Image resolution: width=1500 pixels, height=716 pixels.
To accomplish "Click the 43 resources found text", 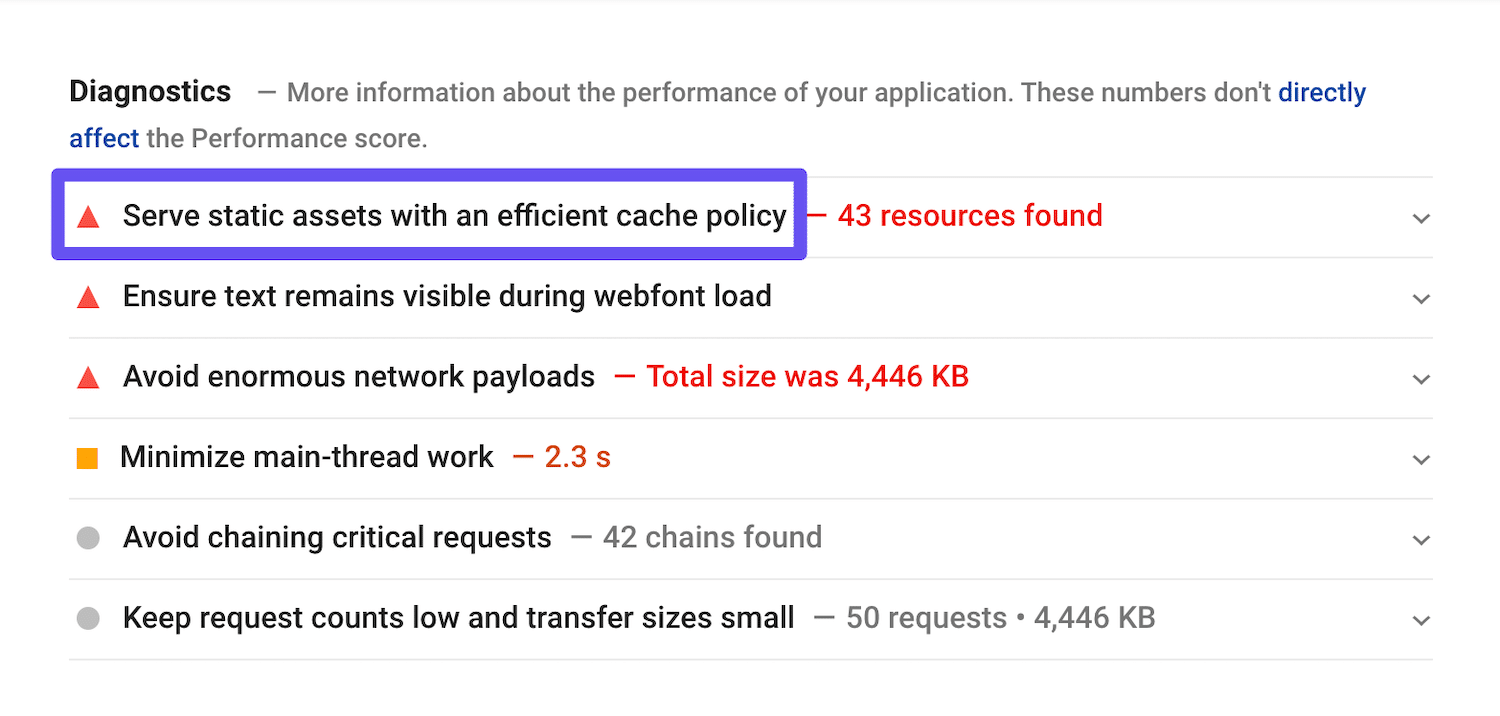I will (x=968, y=216).
